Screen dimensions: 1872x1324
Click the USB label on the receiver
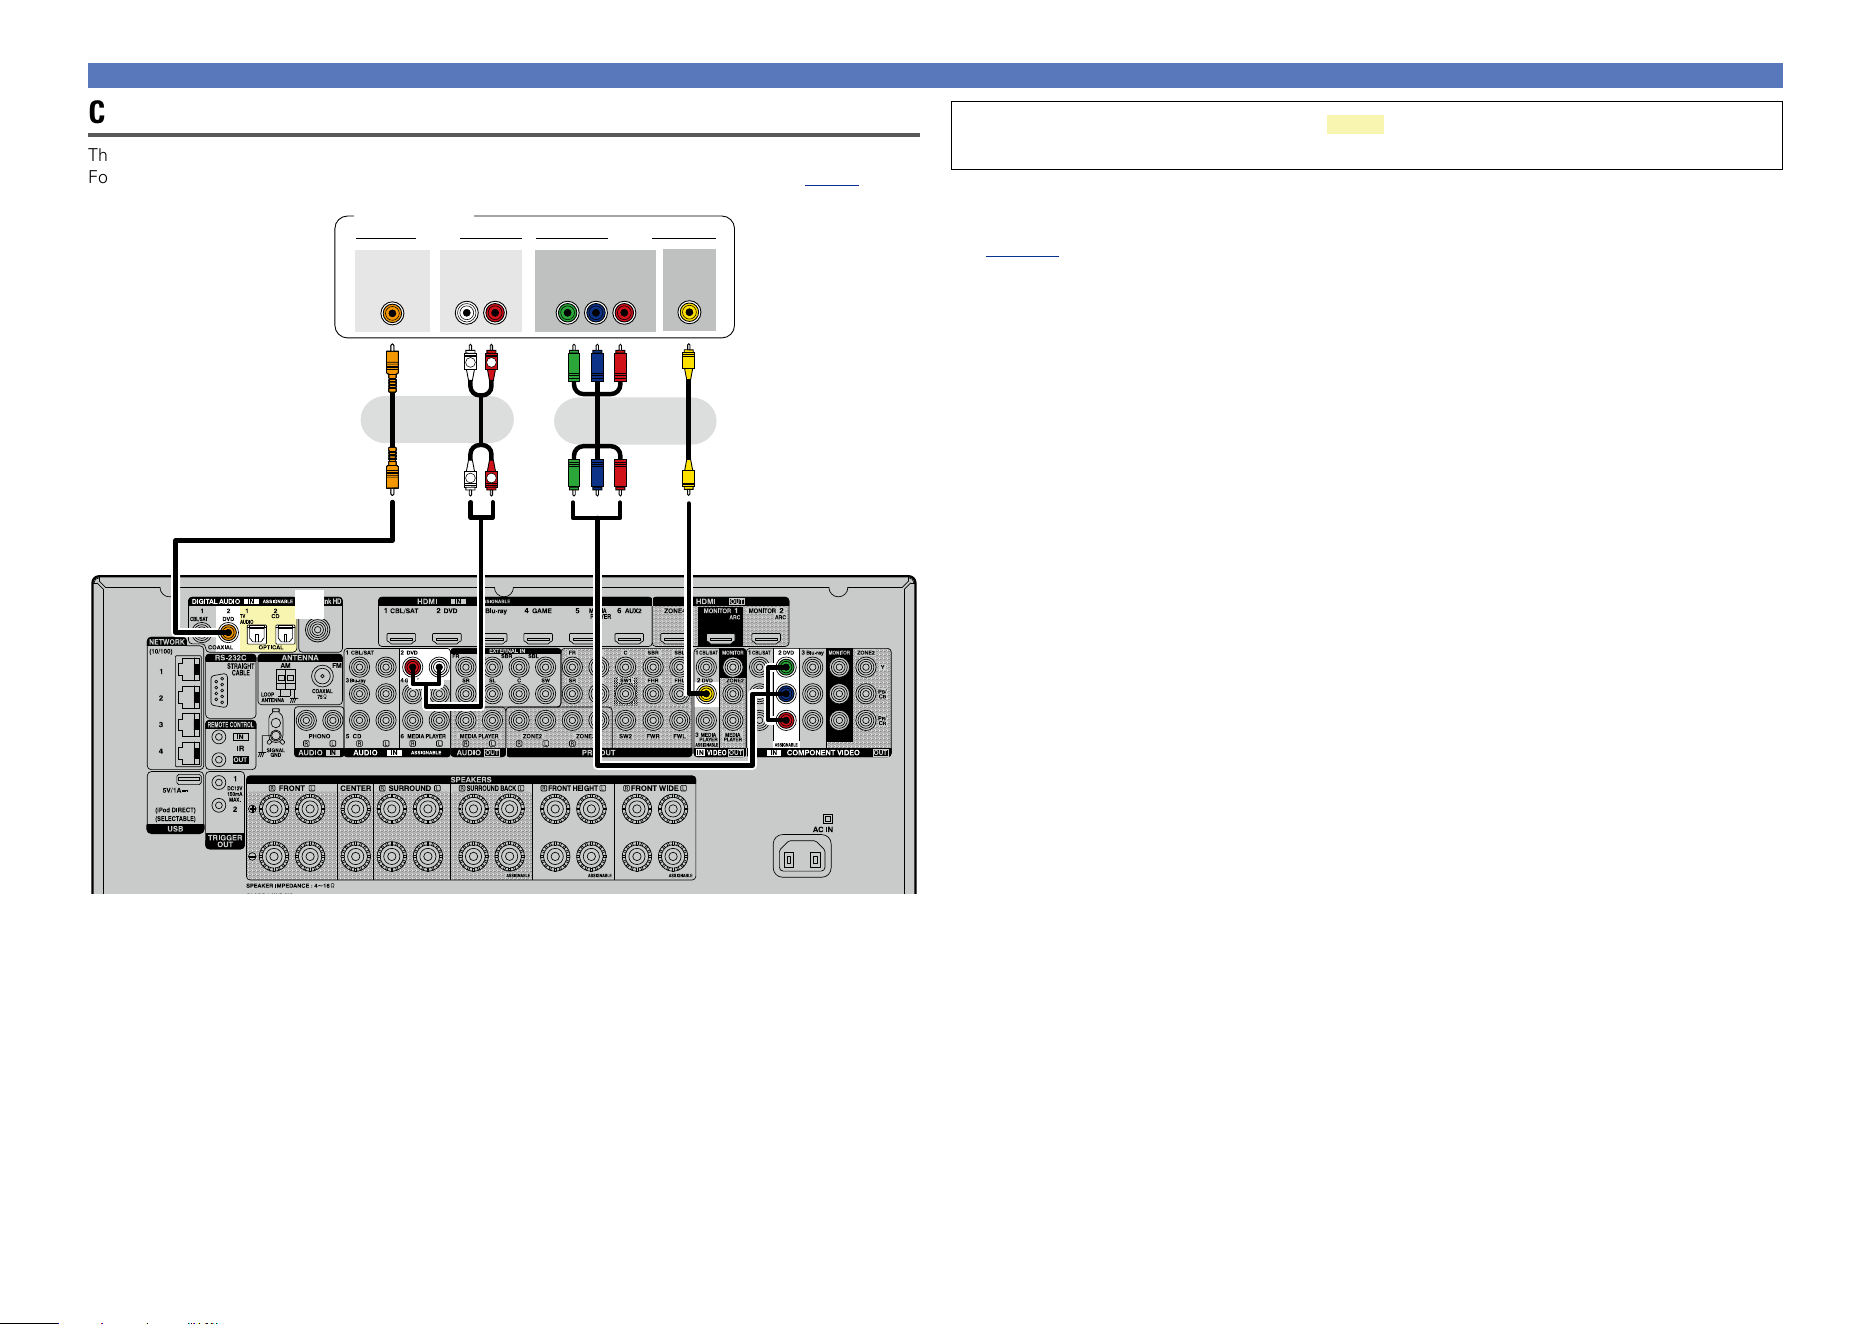(176, 829)
